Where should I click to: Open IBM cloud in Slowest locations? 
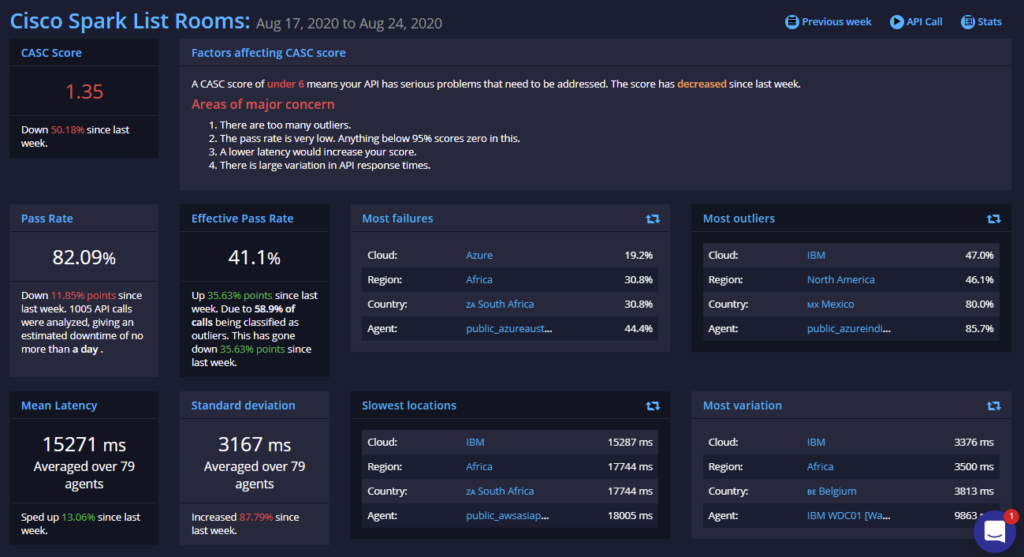475,442
